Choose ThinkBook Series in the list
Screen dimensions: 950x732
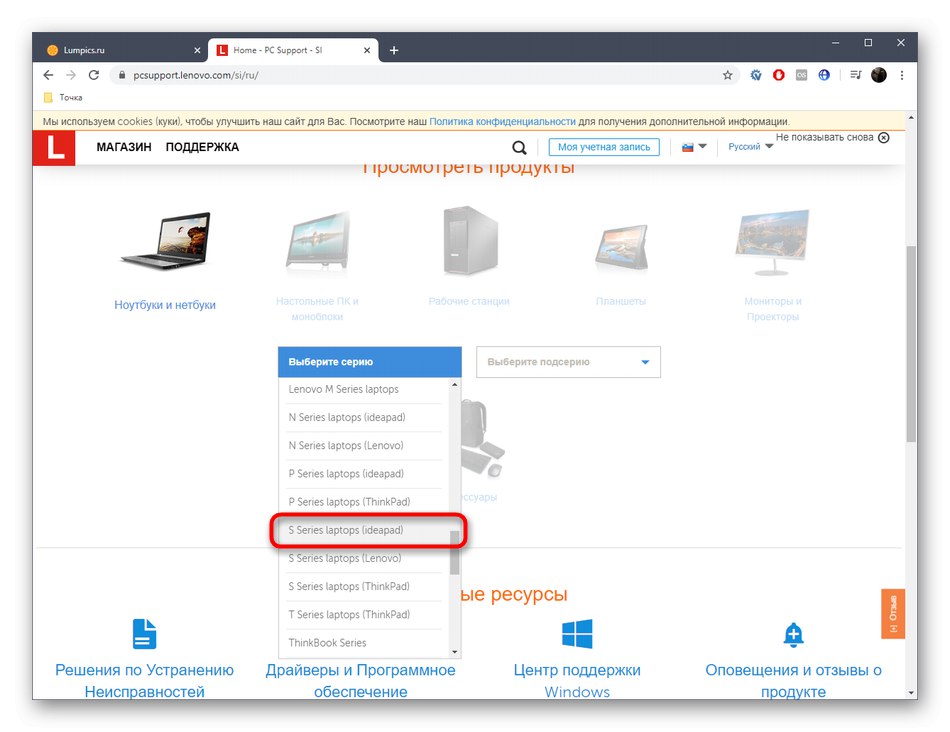(364, 643)
